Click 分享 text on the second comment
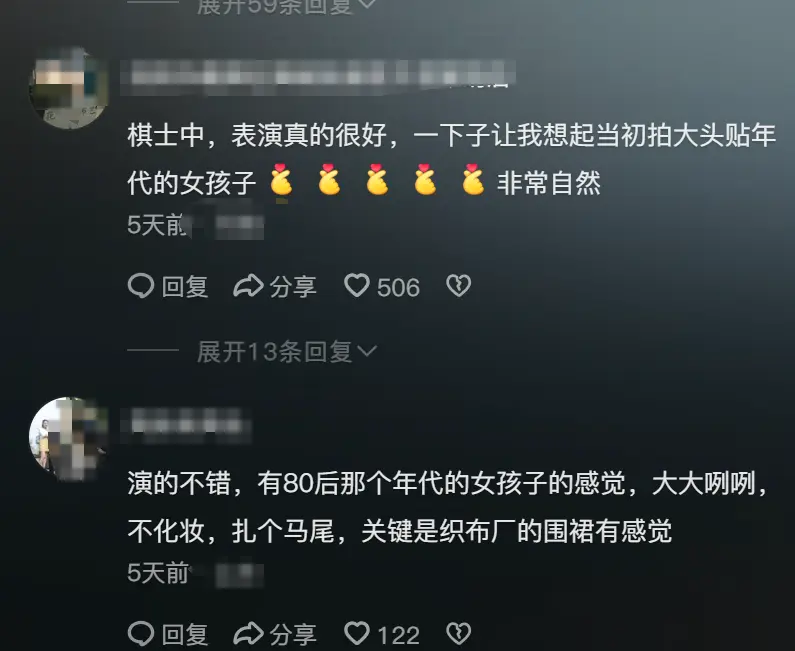 click(293, 635)
